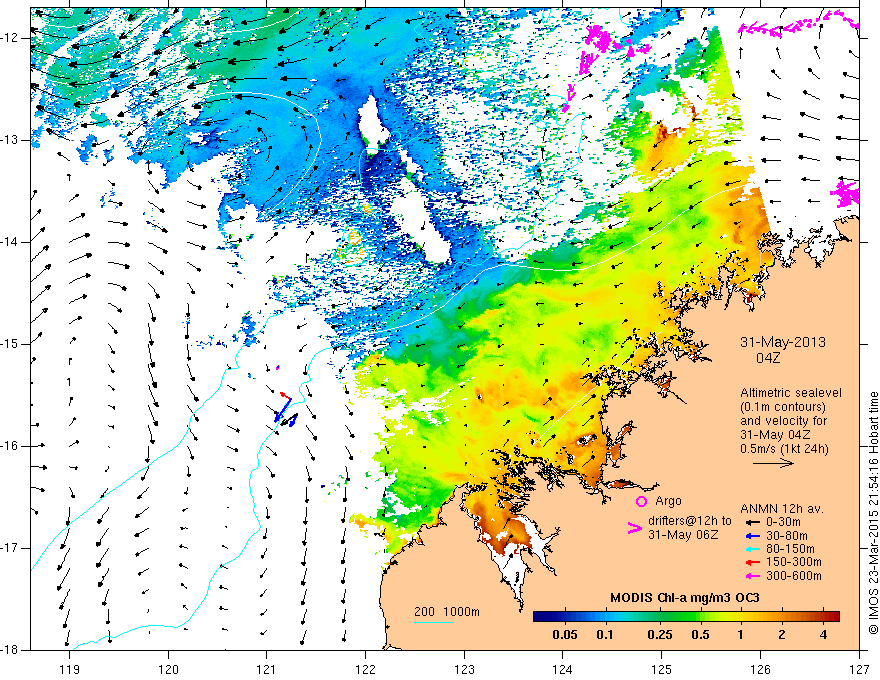880x680 pixels.
Task: Select the cyan 80-150m ANMN arrow
Action: coord(752,549)
